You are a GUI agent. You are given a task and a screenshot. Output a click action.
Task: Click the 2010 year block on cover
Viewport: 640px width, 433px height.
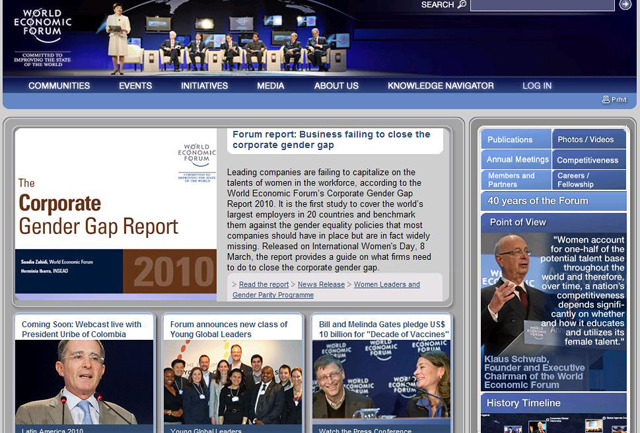[x=170, y=271]
